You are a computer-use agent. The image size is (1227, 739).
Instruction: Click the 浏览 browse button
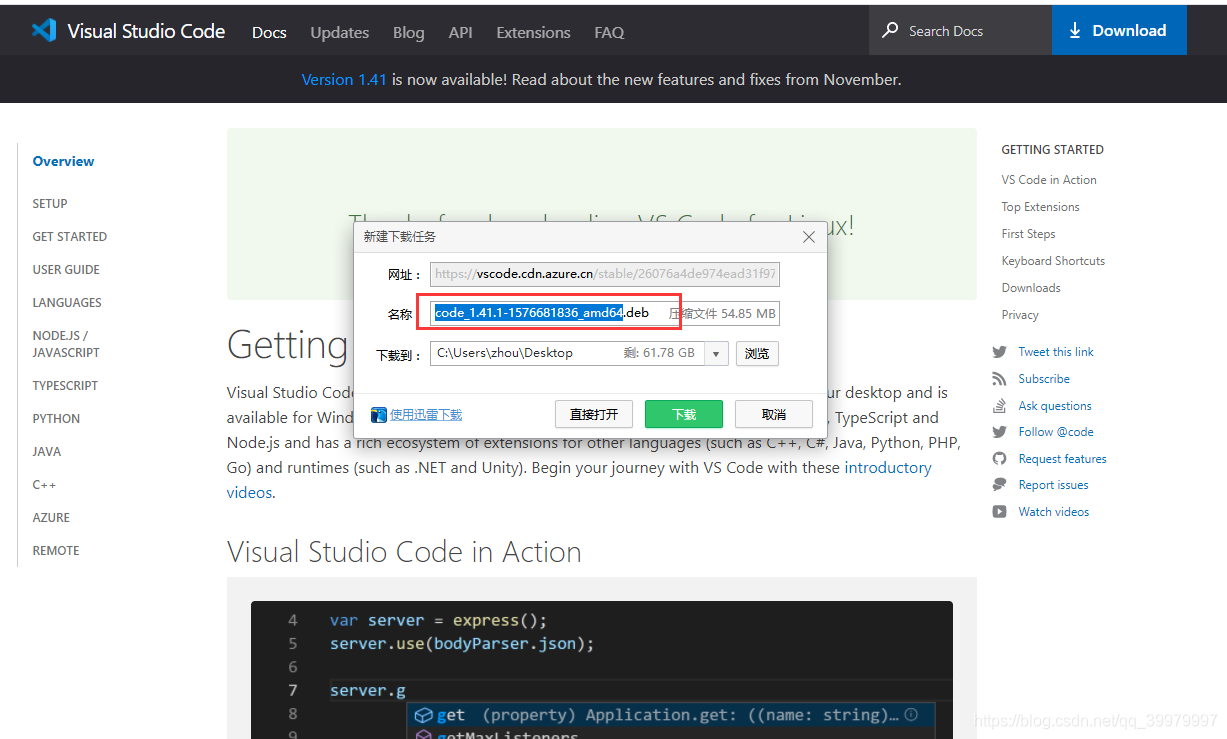coord(757,354)
